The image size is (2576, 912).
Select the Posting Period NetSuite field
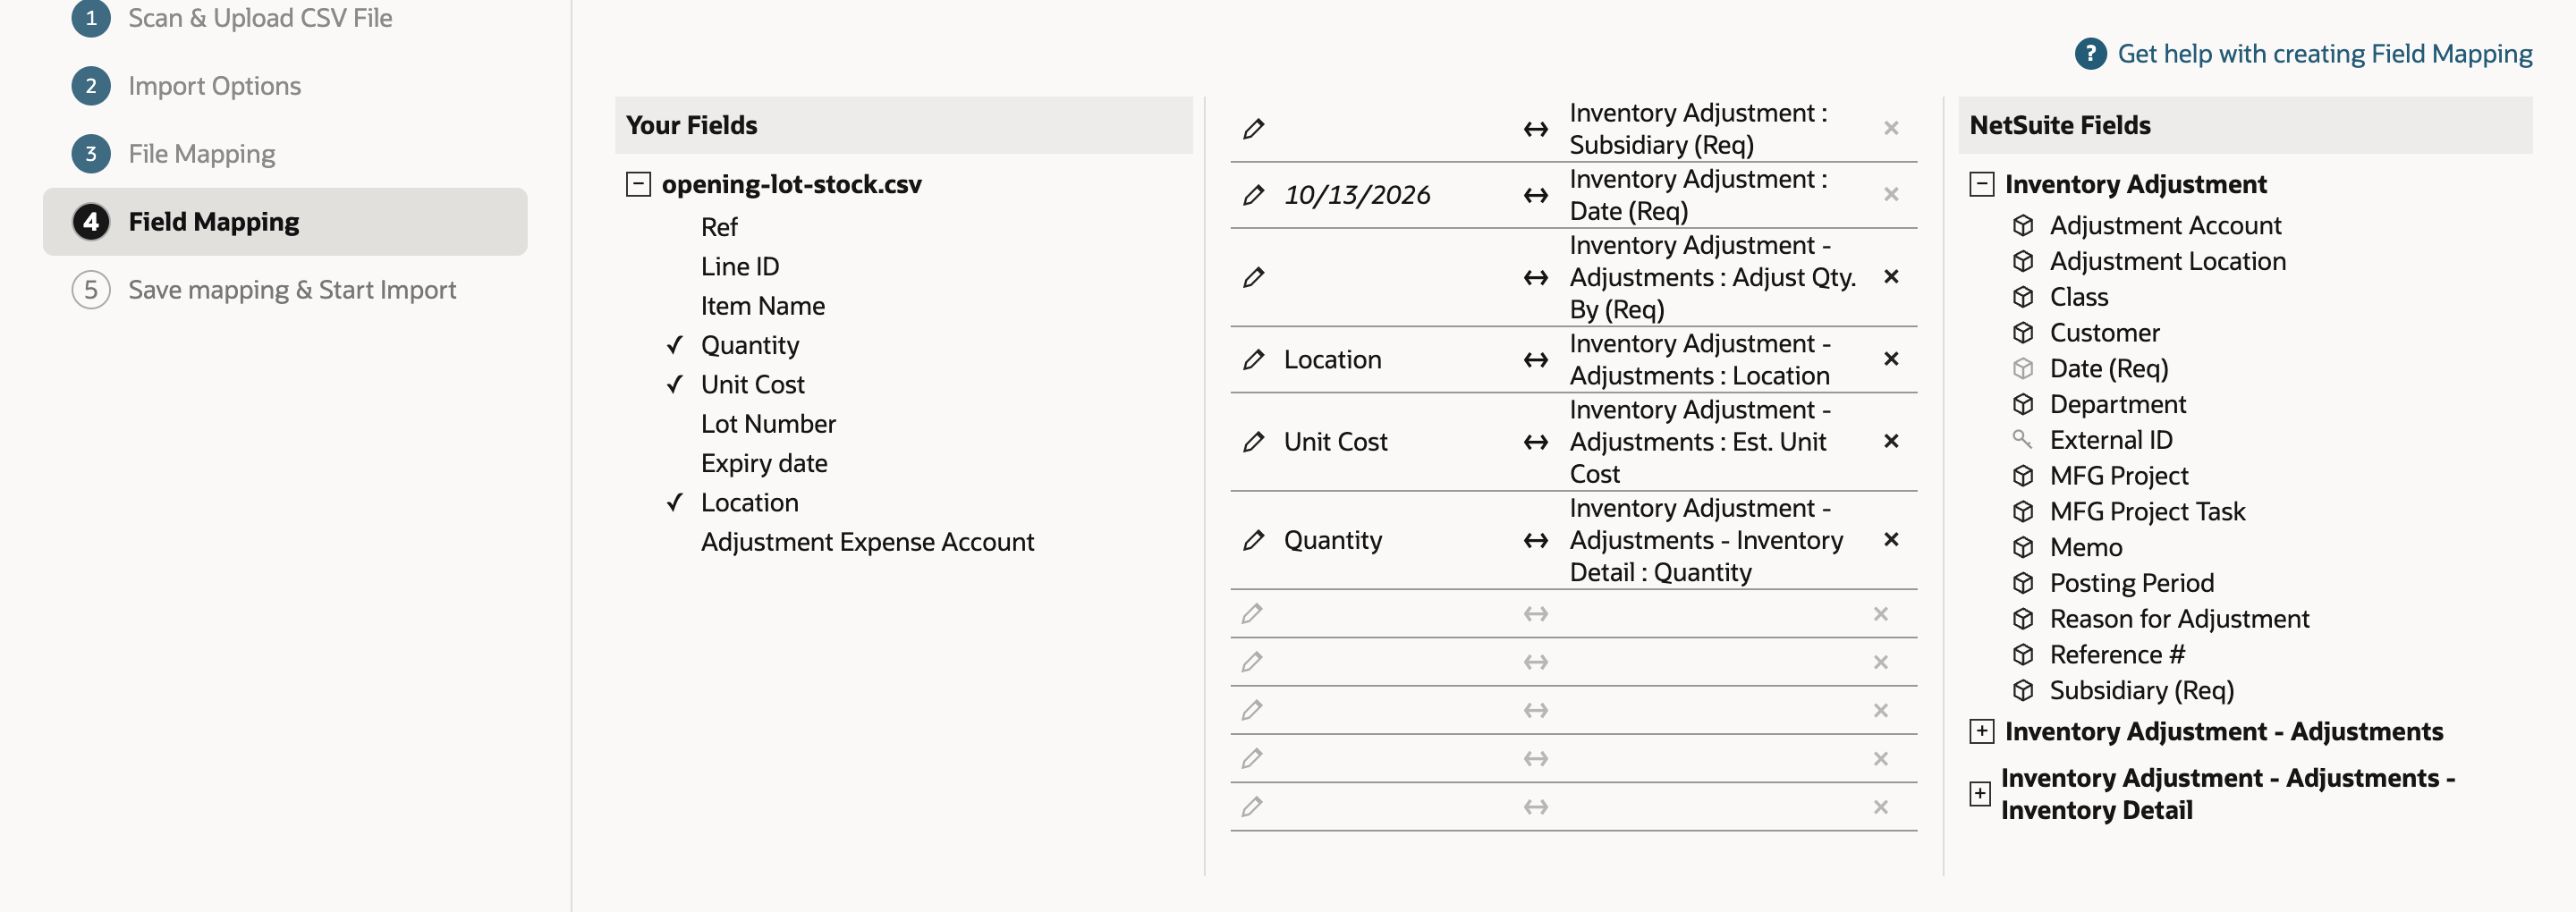2131,583
